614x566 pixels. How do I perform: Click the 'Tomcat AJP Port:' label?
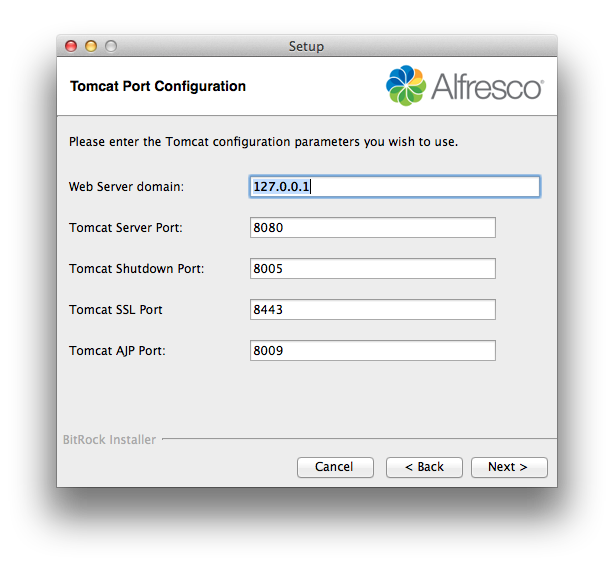117,351
